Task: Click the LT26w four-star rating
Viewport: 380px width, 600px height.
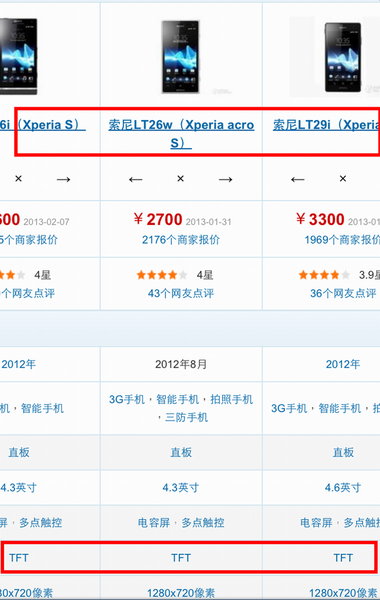Action: (162, 275)
